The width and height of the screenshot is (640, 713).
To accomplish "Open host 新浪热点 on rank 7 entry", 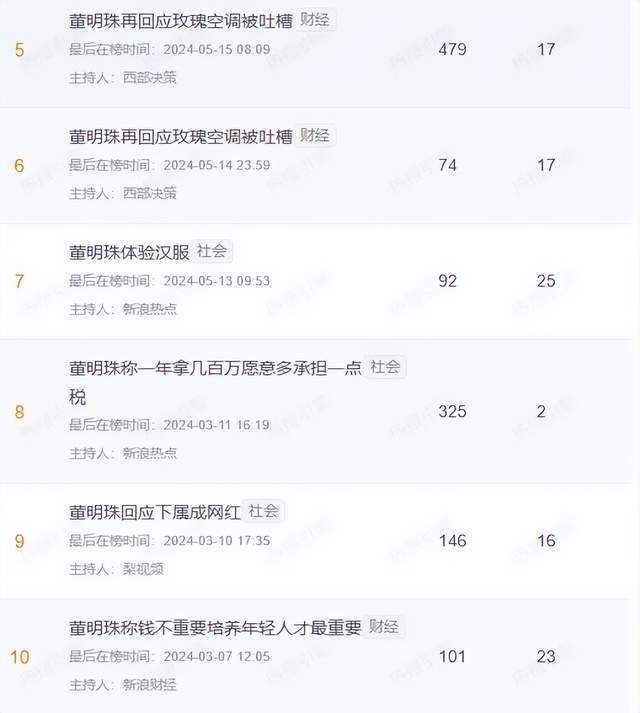I will click(x=150, y=309).
